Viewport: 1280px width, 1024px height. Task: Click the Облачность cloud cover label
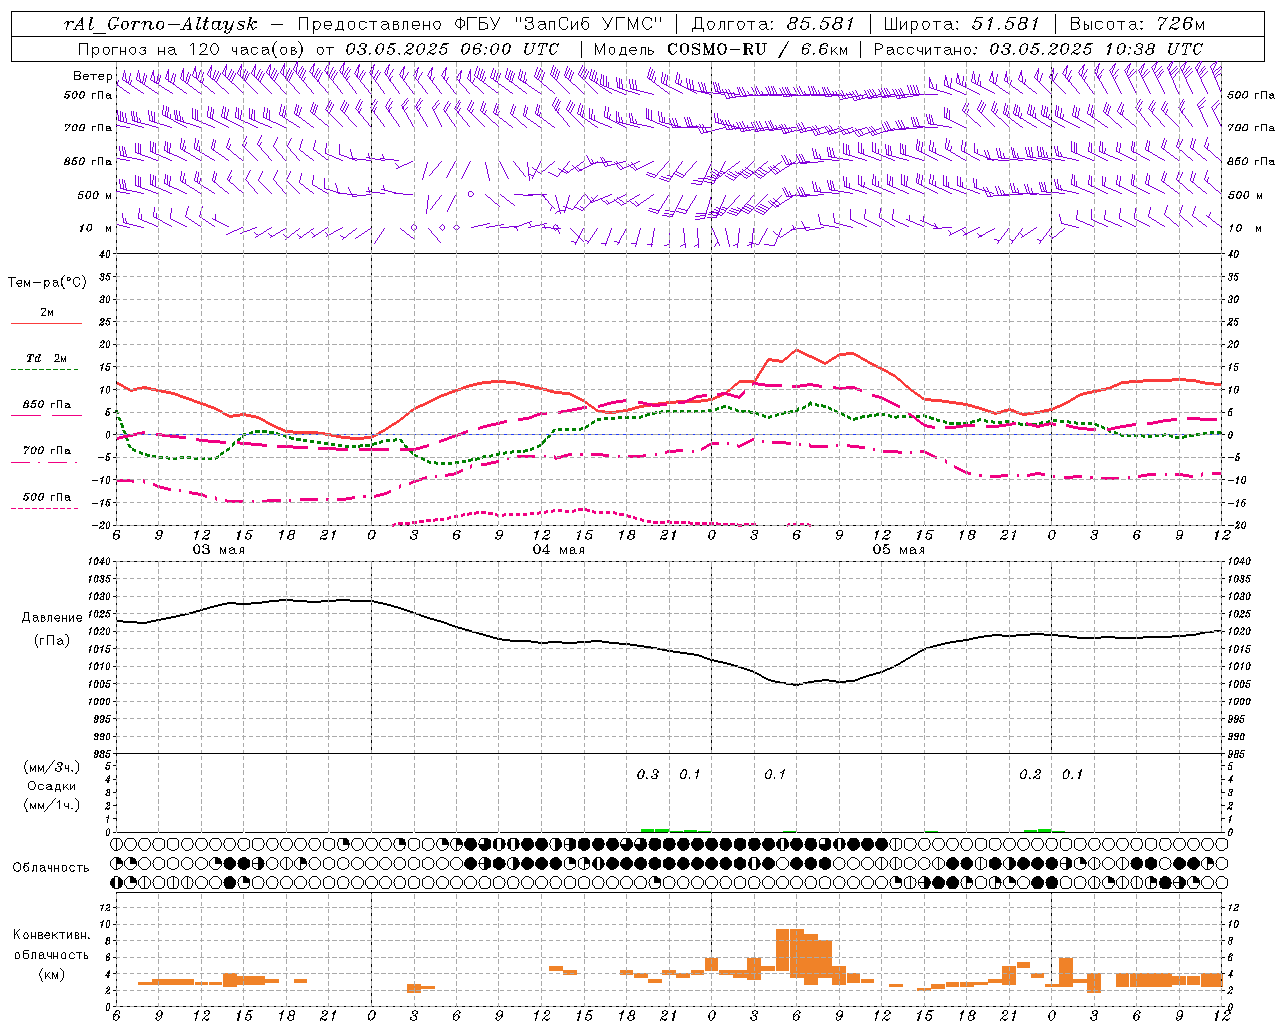(51, 867)
